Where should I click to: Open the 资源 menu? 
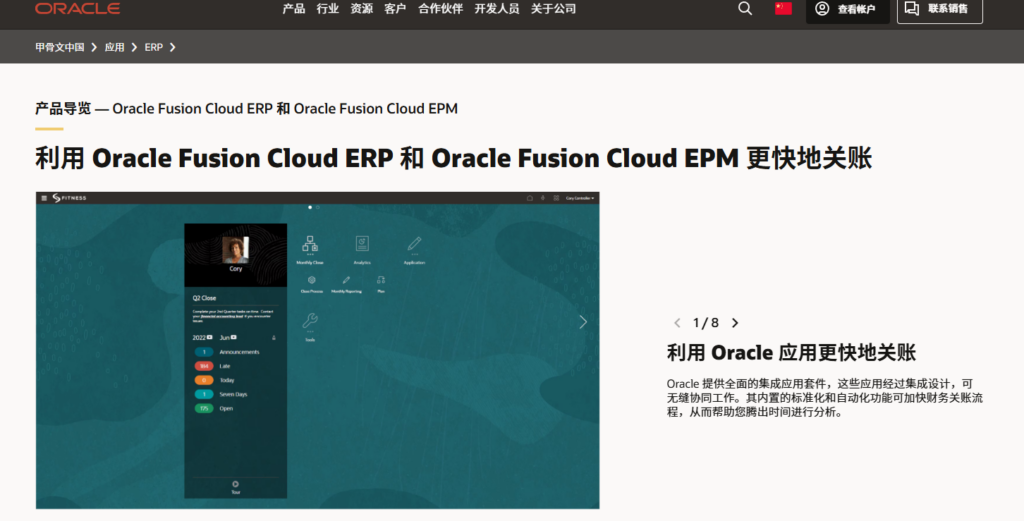[361, 9]
